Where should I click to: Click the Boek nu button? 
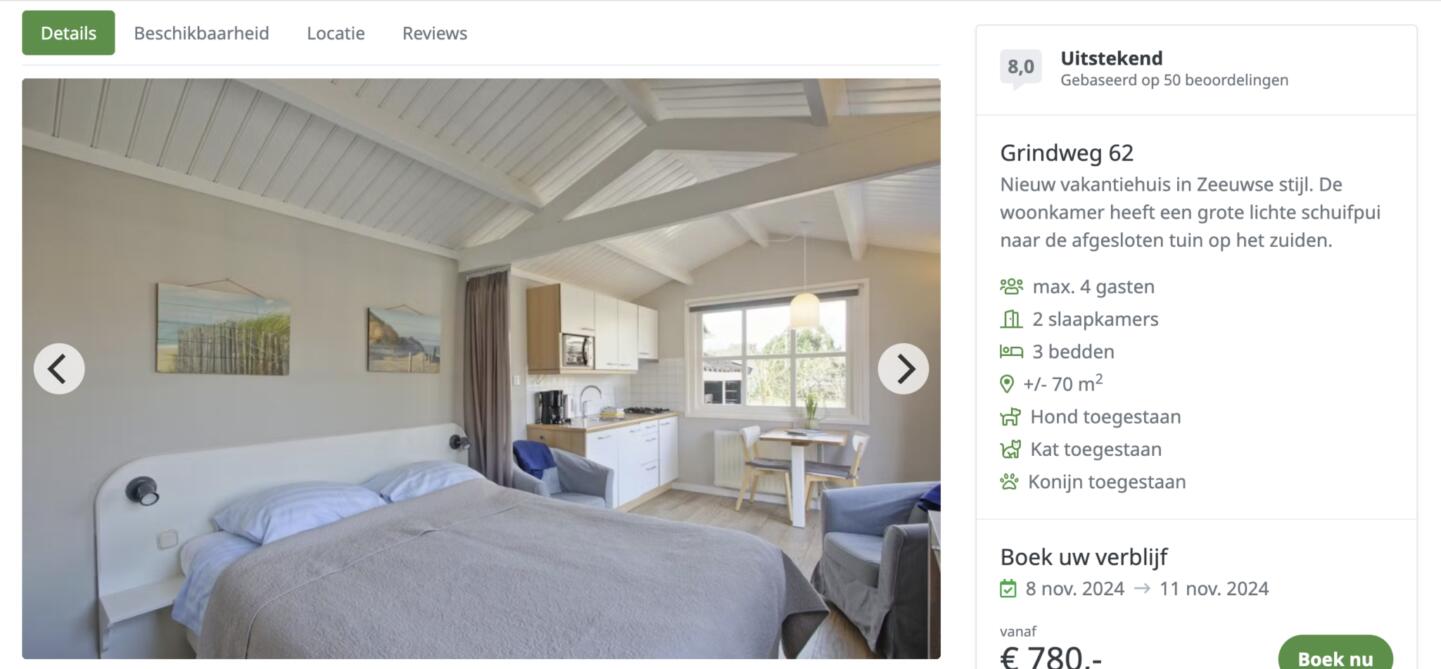1335,655
